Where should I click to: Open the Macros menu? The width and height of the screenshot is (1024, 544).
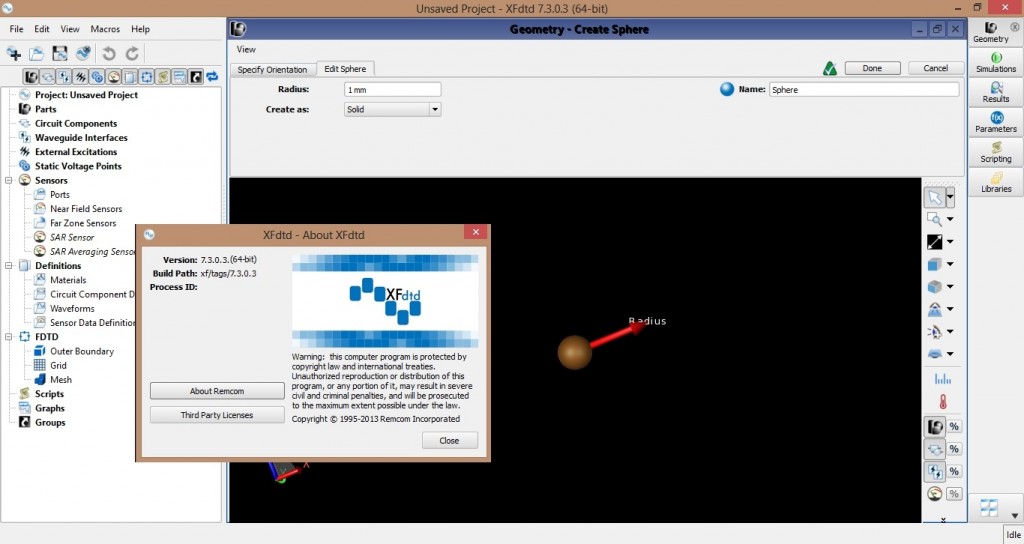[x=105, y=29]
